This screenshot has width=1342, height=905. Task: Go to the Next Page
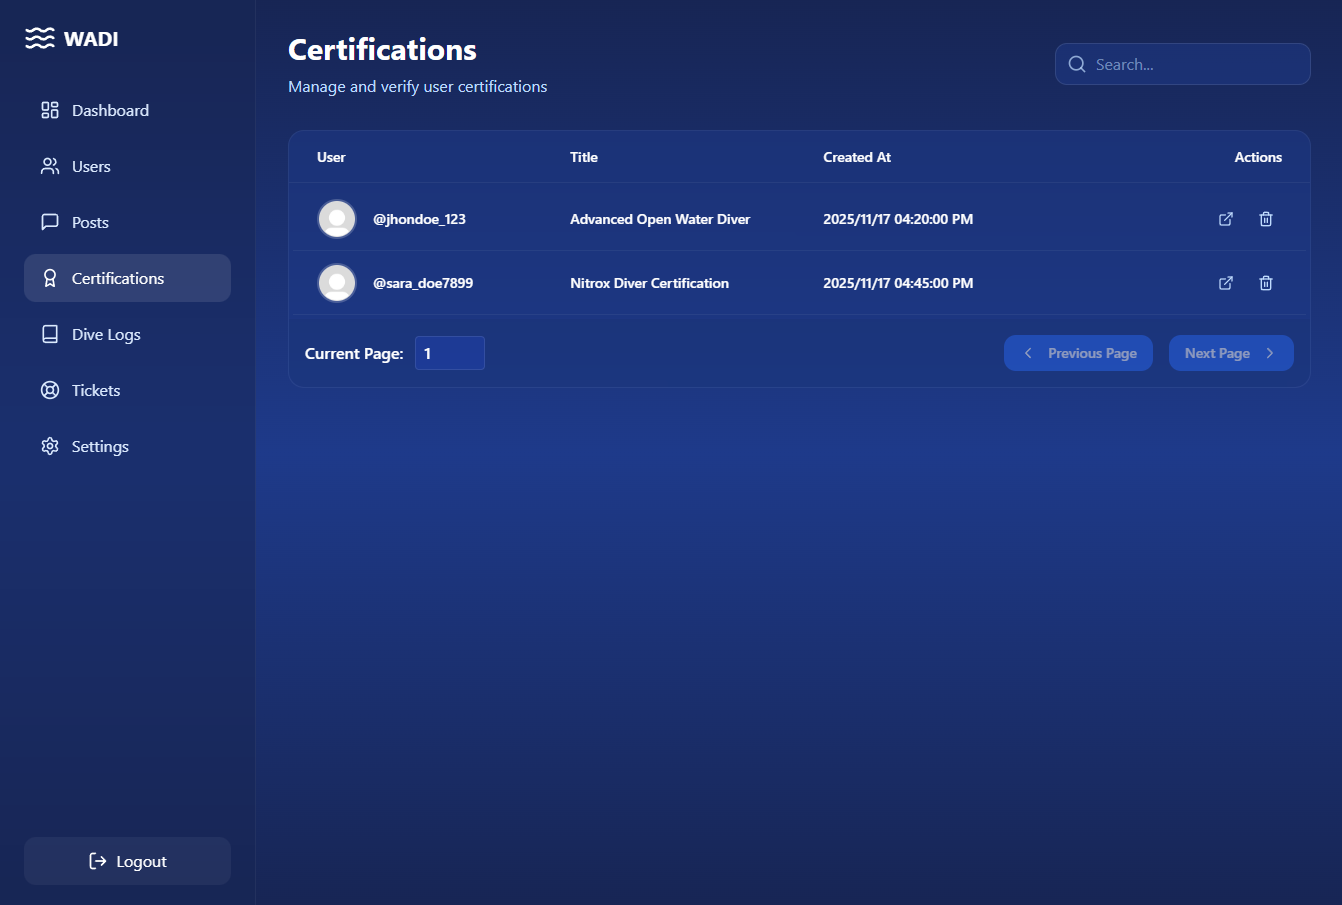point(1230,353)
